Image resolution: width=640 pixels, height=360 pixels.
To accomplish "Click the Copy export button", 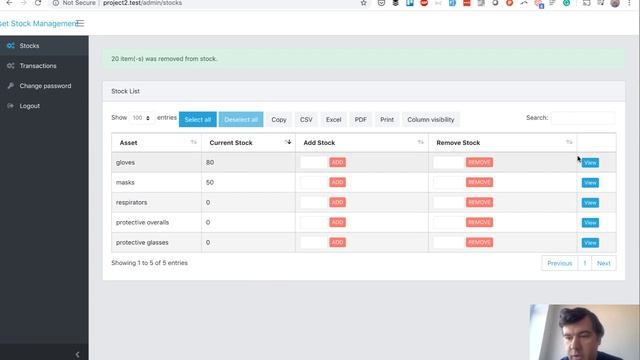I will tap(279, 120).
